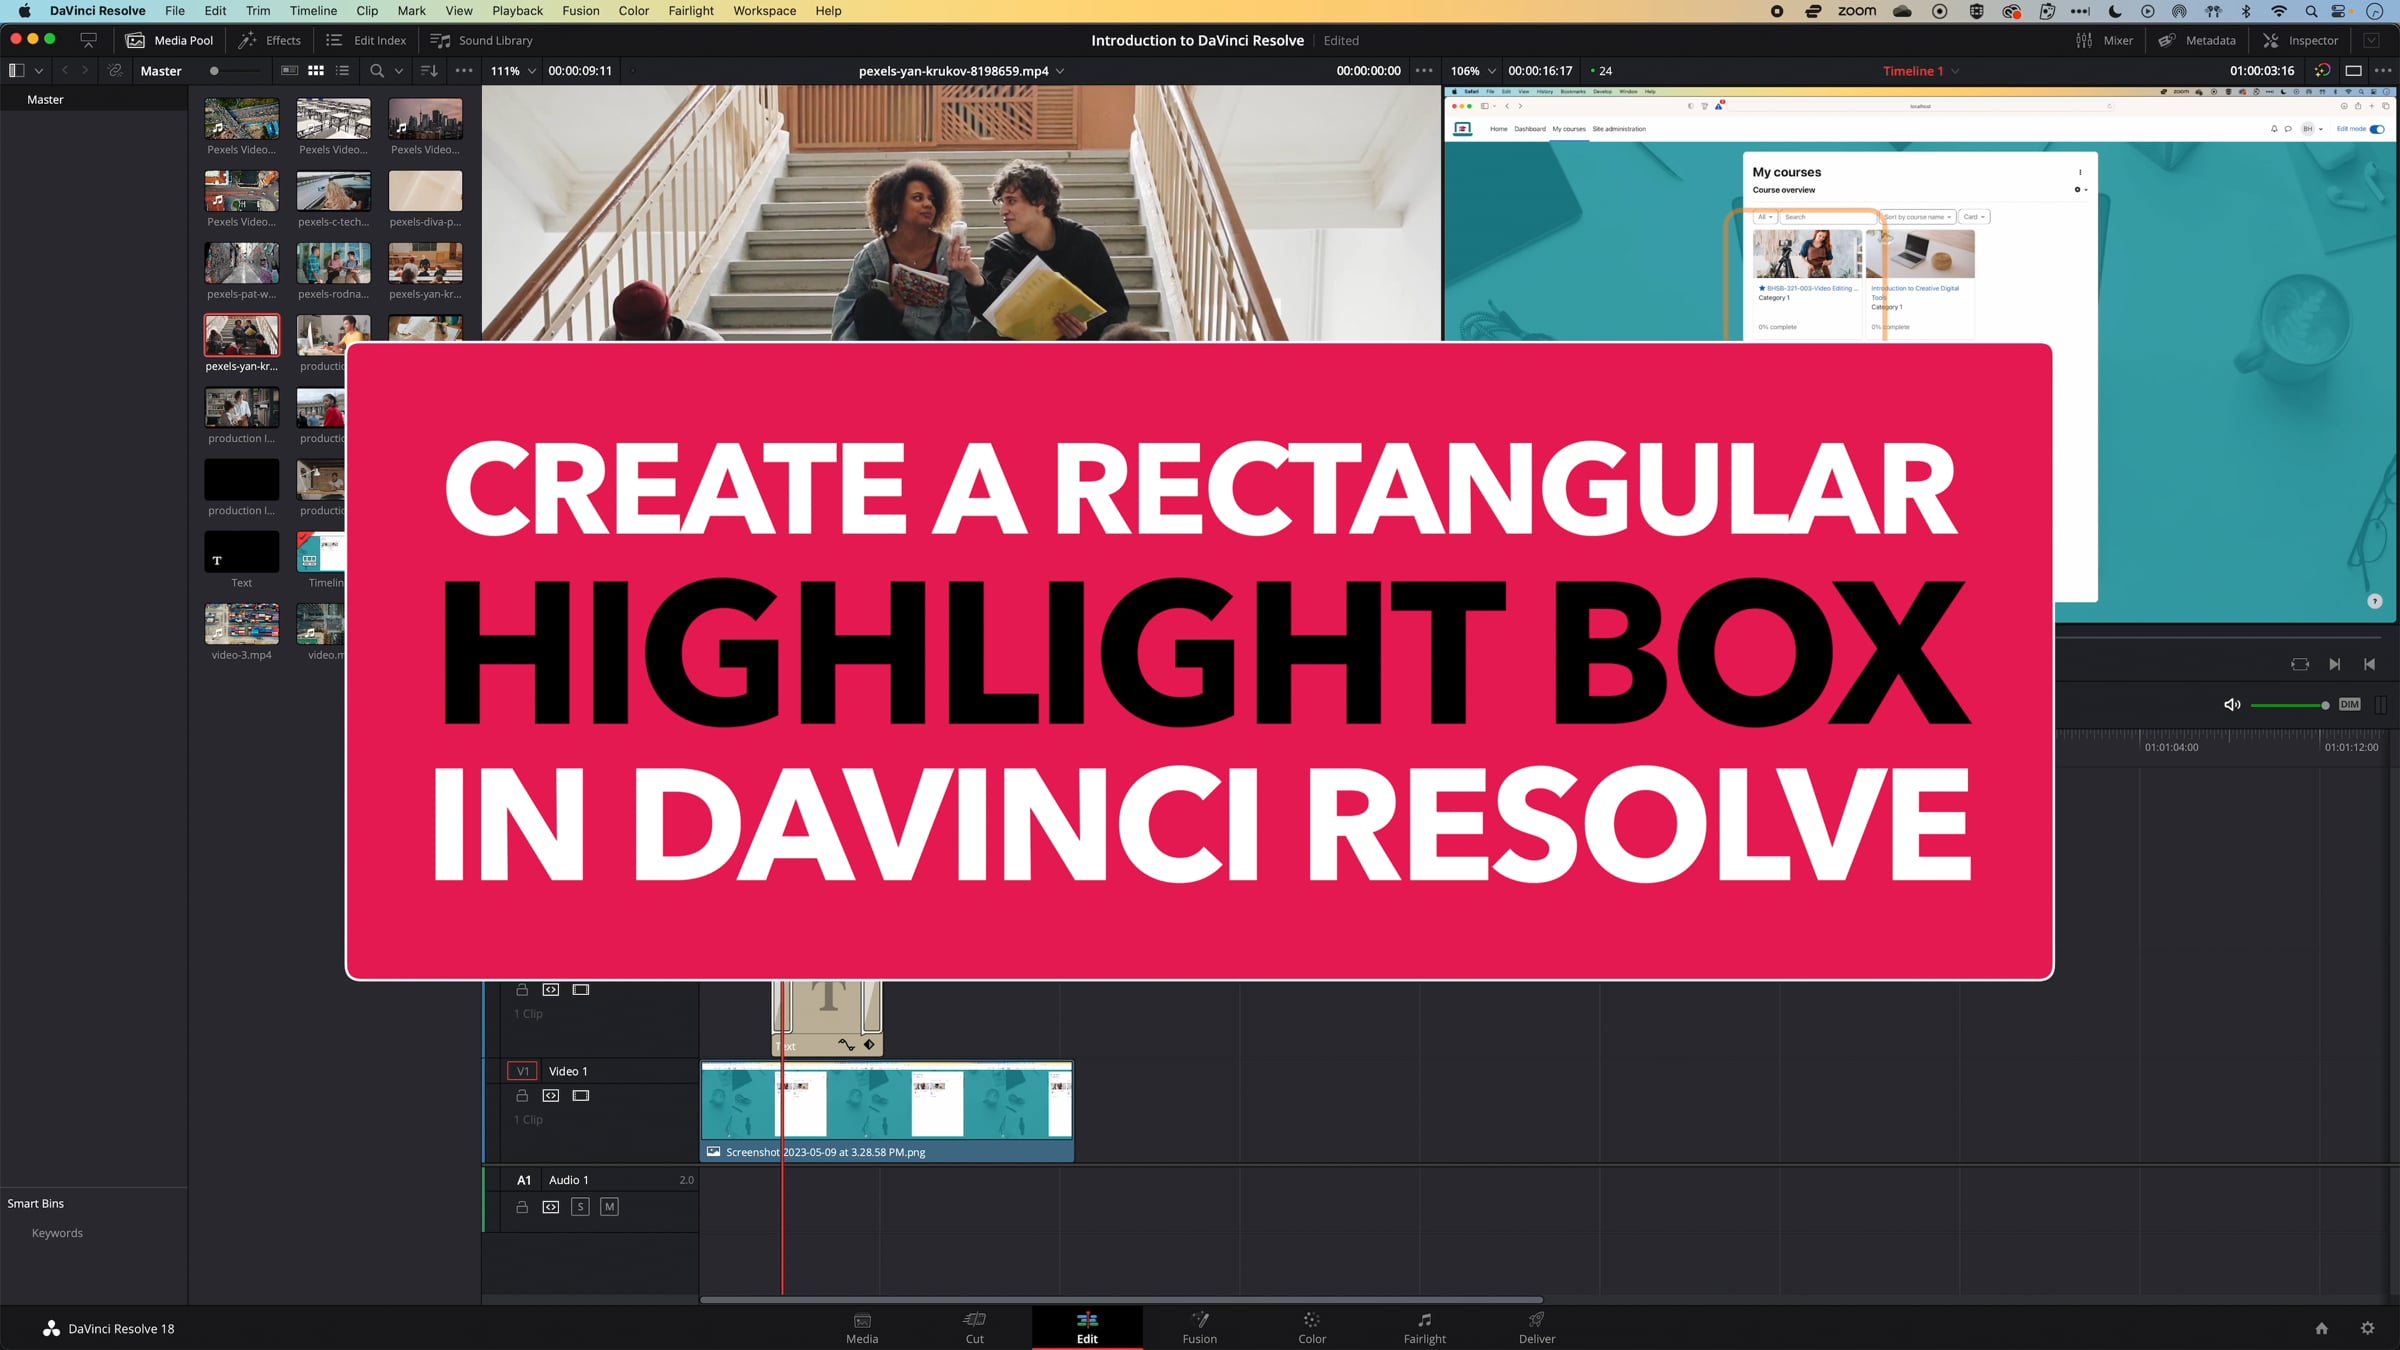
Task: Open the Timeline 1 name dropdown
Action: [1955, 71]
